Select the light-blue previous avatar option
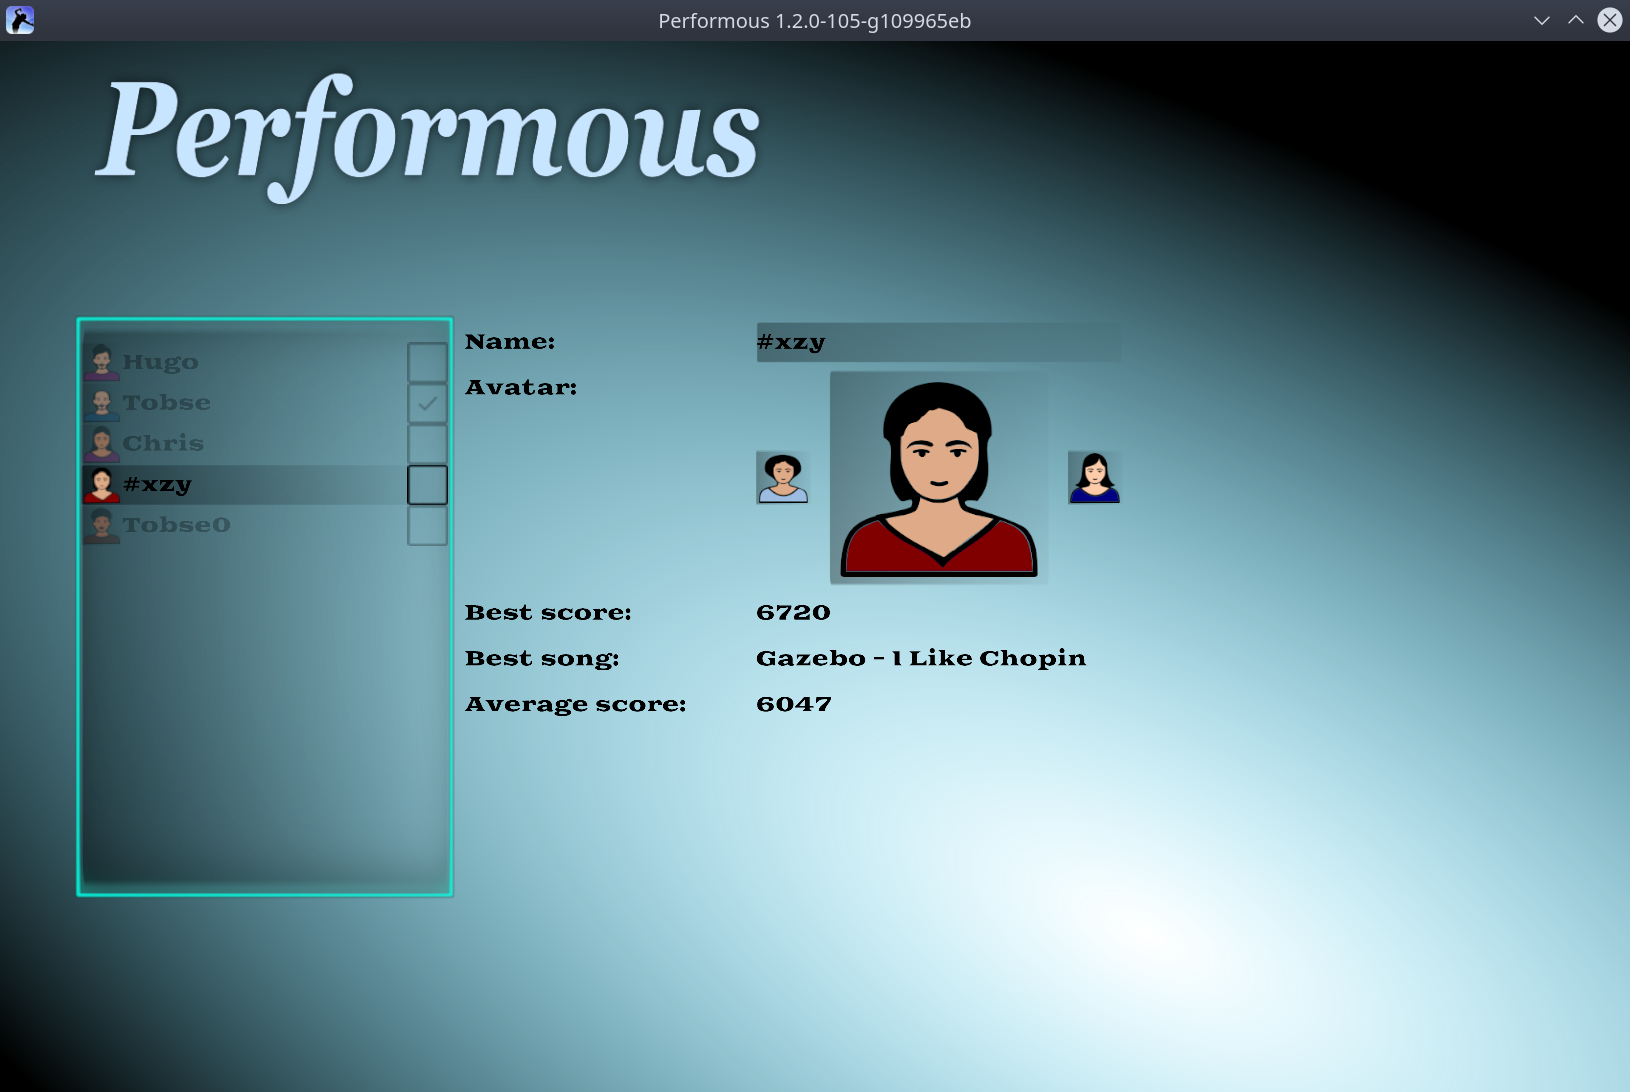The height and width of the screenshot is (1092, 1630). pos(784,477)
